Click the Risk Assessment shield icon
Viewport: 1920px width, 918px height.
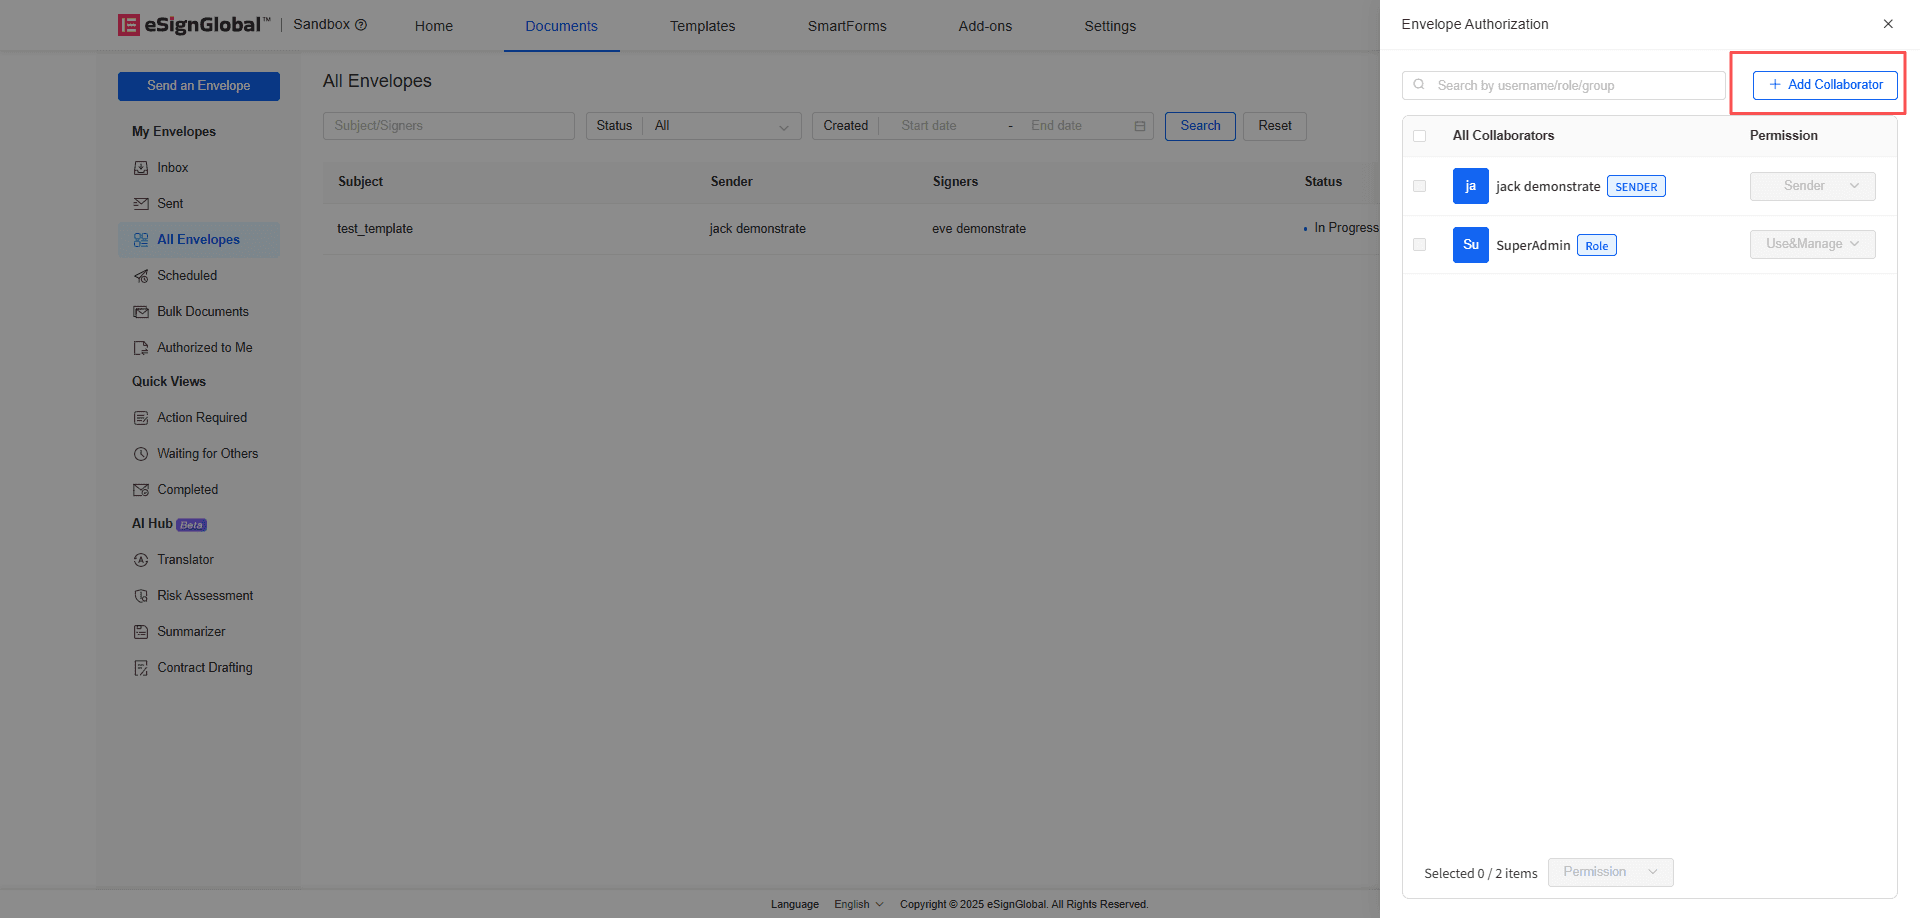pyautogui.click(x=141, y=596)
